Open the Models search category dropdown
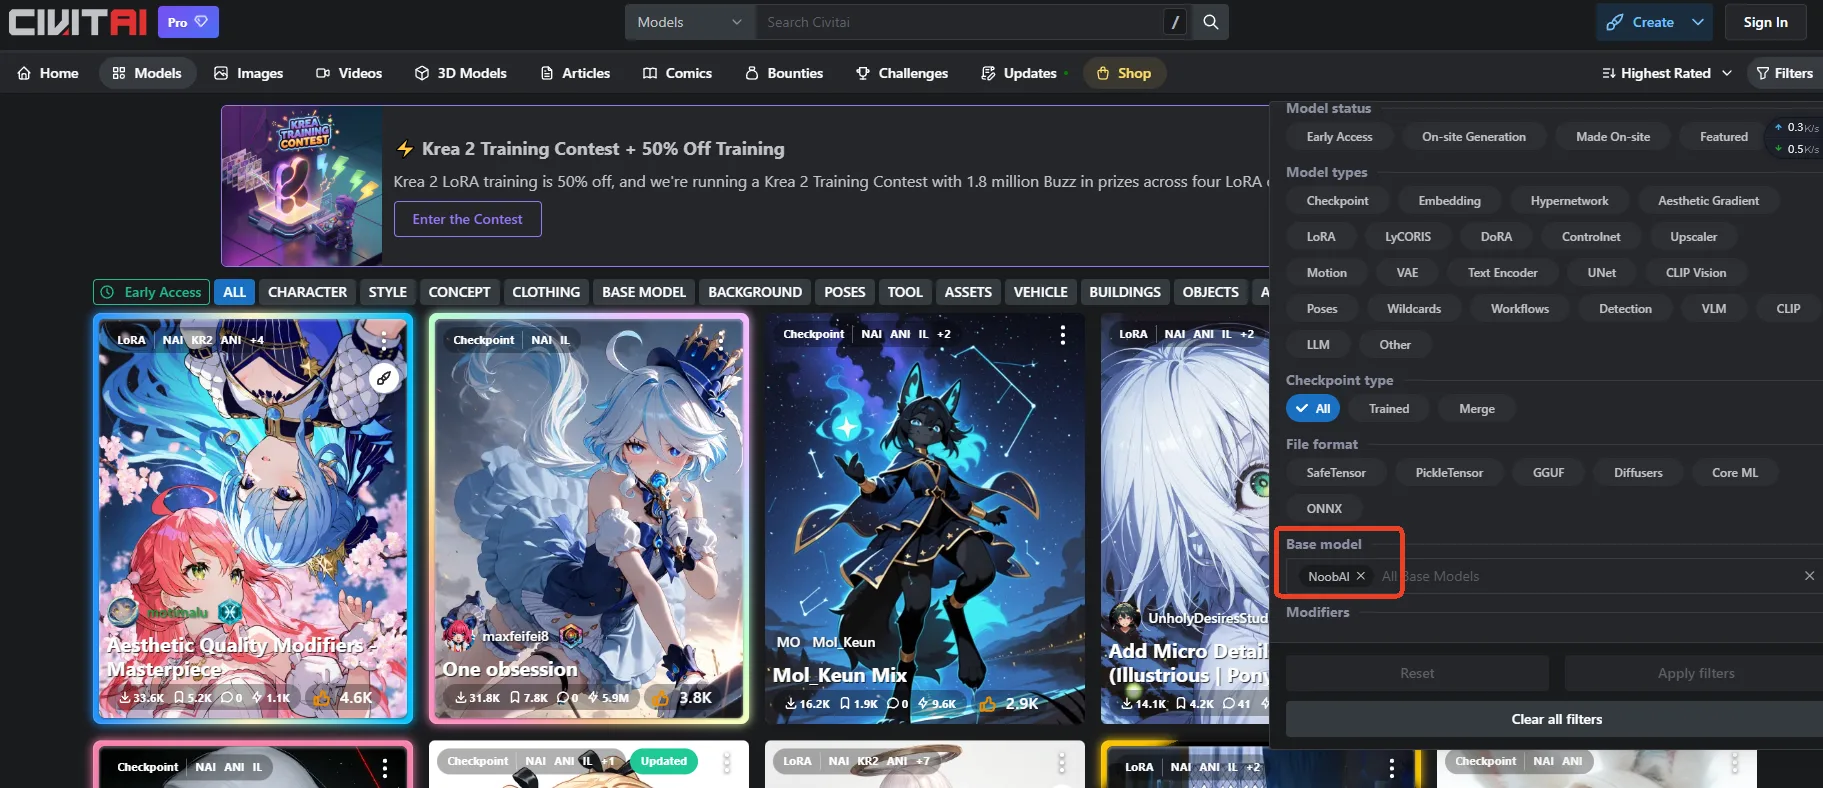 [x=690, y=22]
